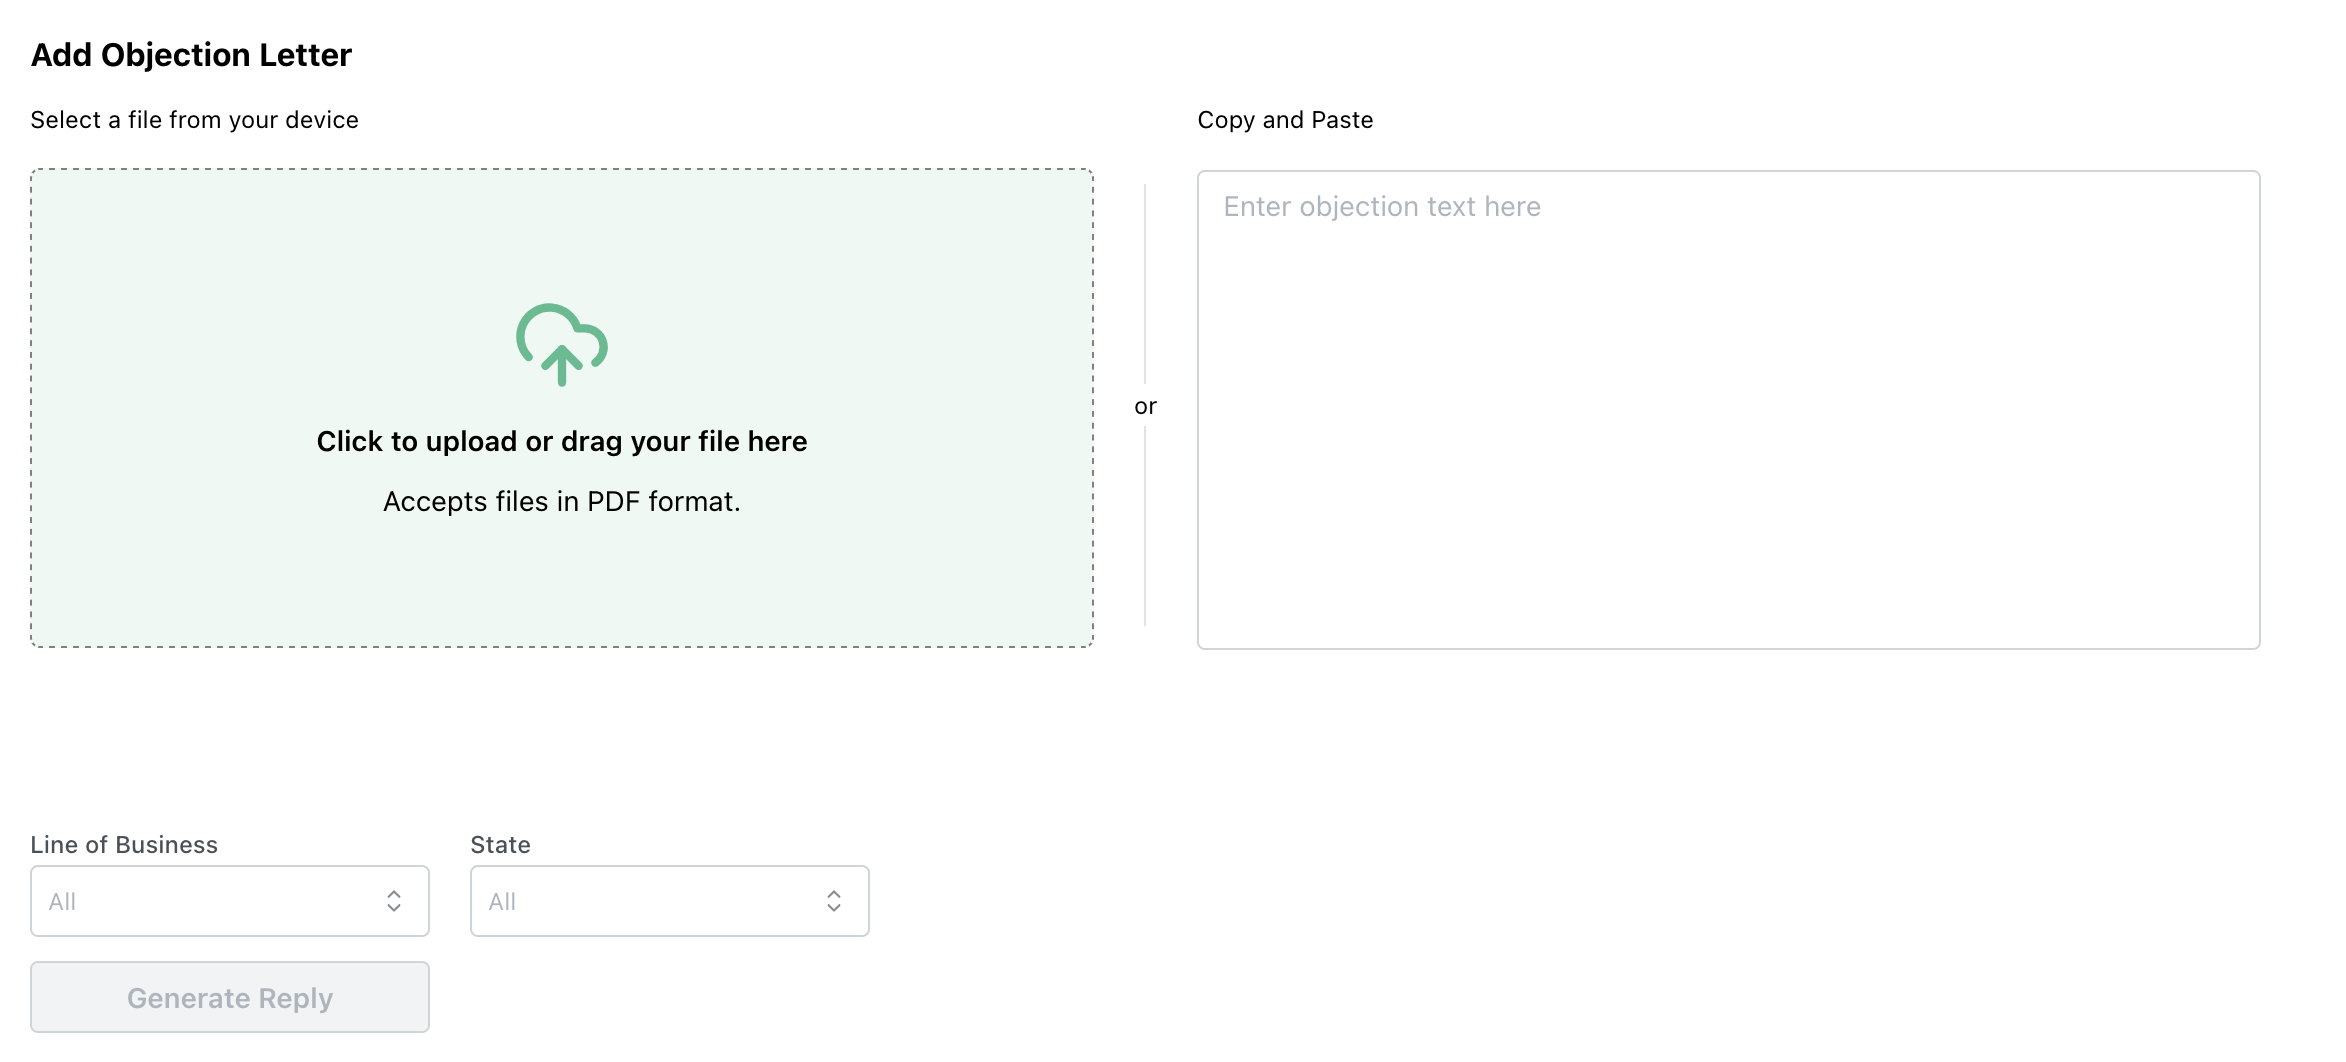Screen dimensions: 2346x1062
Task: Click the Add Objection Letter heading
Action: [x=191, y=55]
